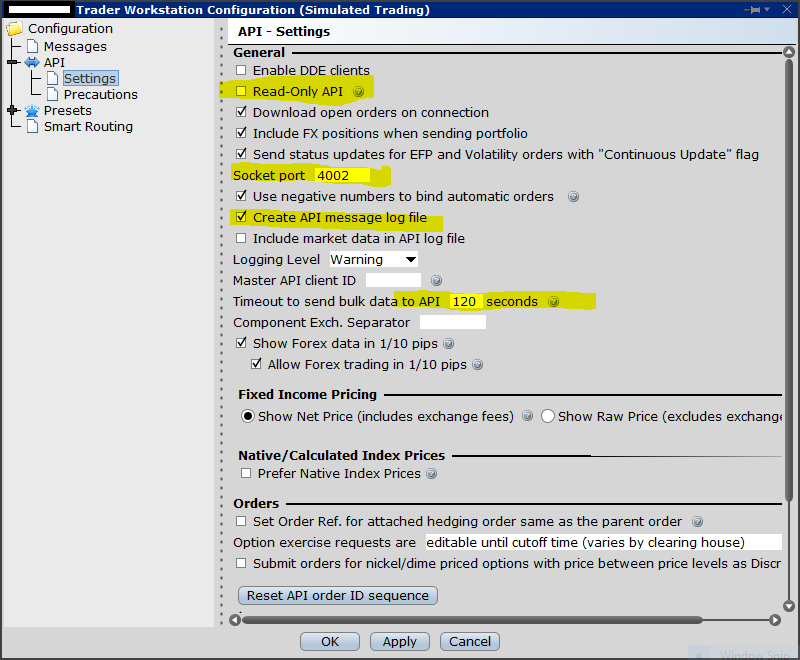The width and height of the screenshot is (800, 660).
Task: Toggle the Read-Only API checkbox
Action: click(241, 91)
